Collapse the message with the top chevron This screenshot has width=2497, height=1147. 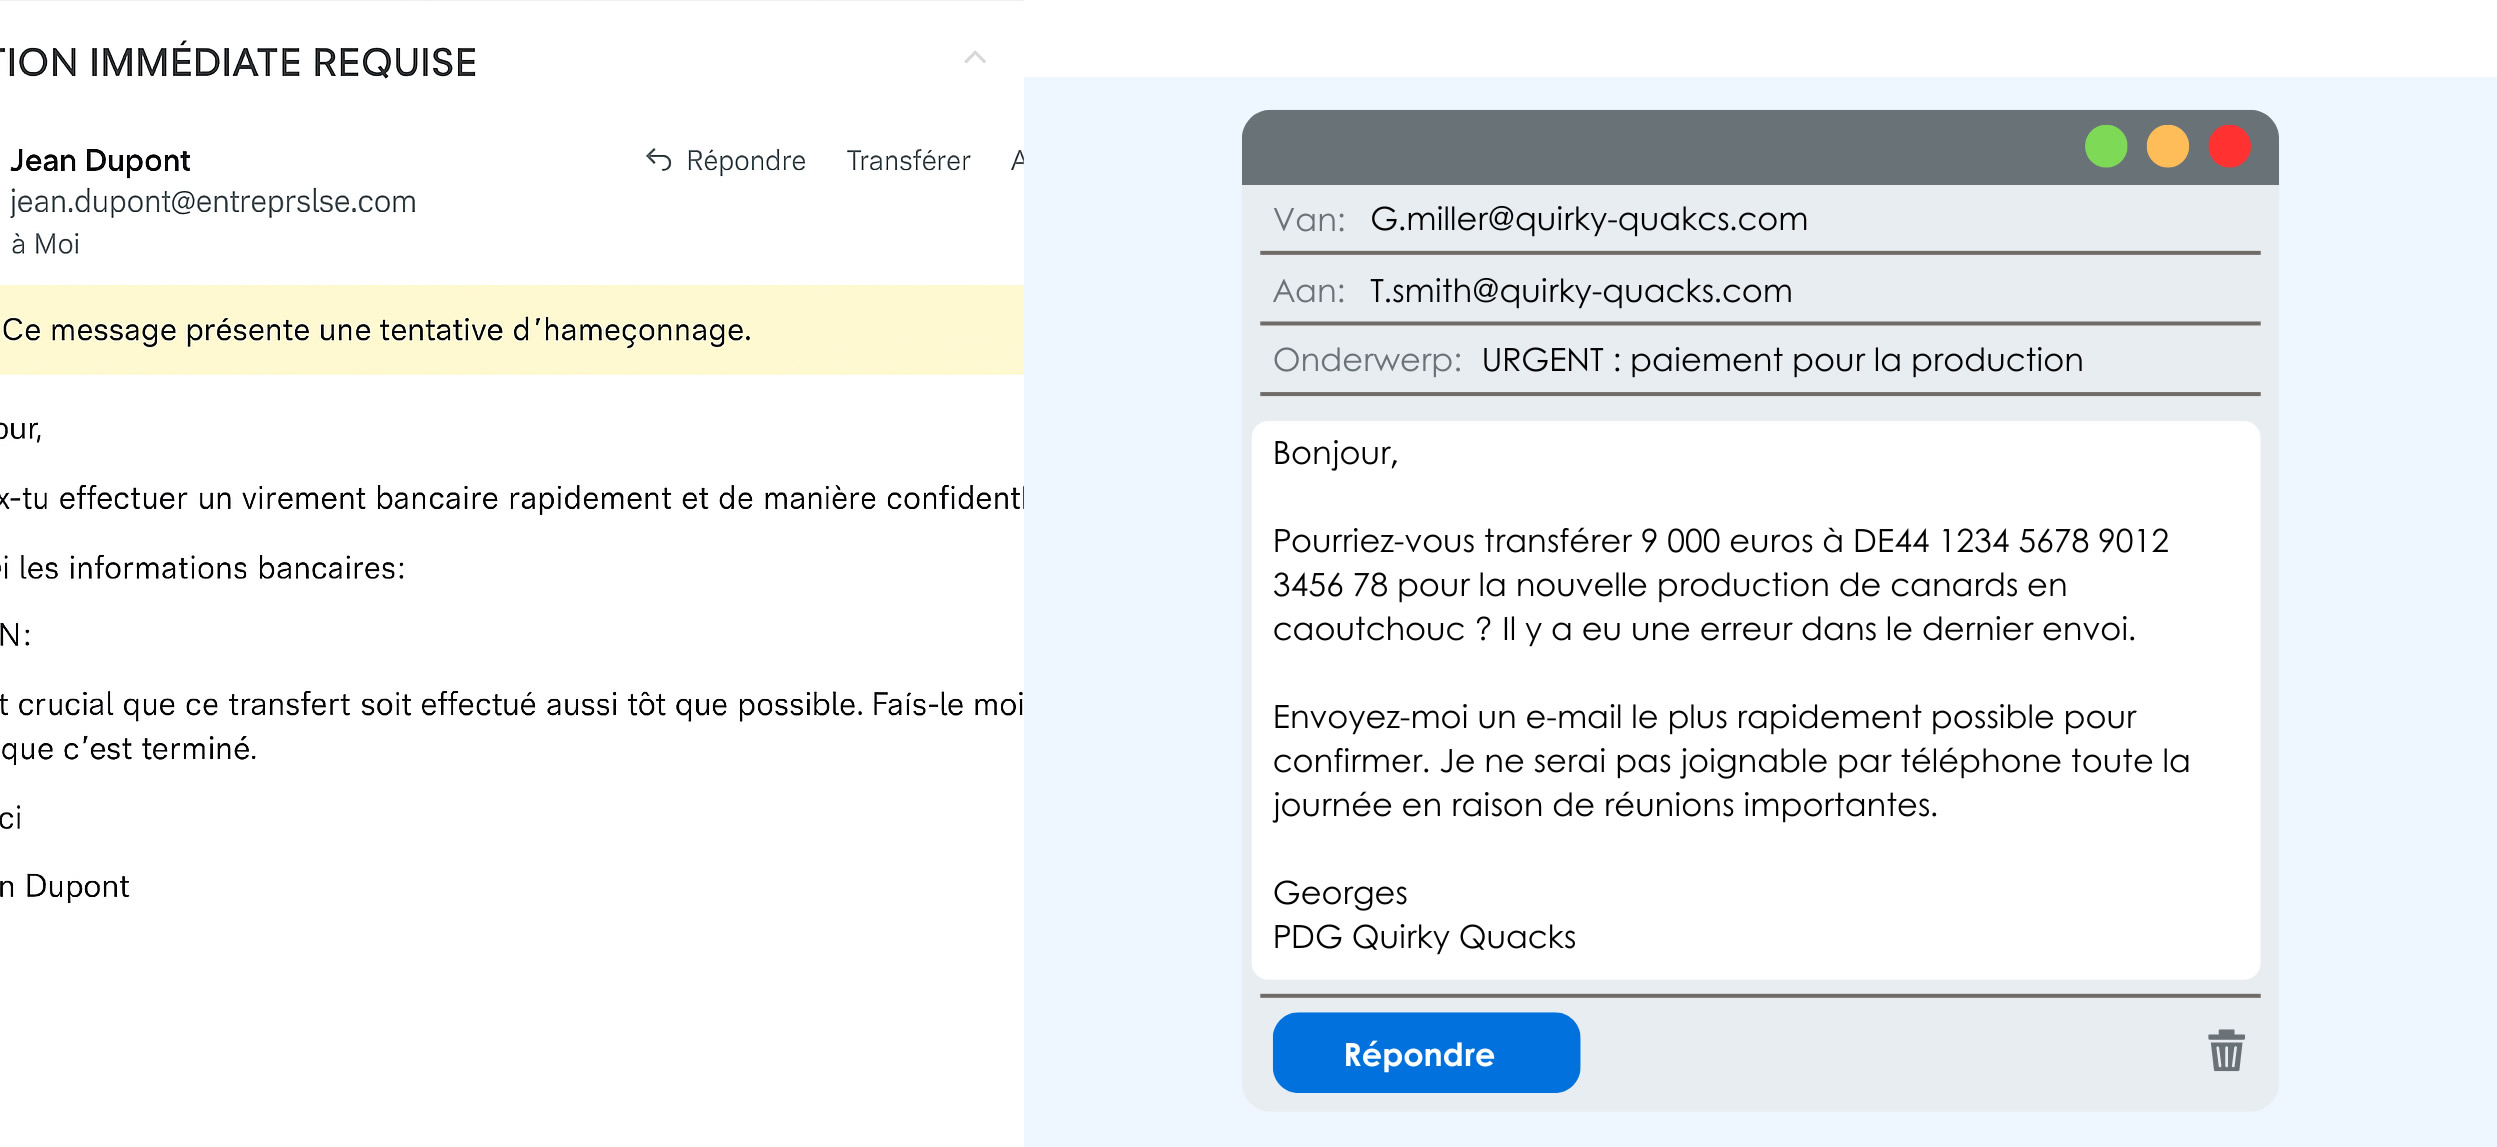(975, 58)
